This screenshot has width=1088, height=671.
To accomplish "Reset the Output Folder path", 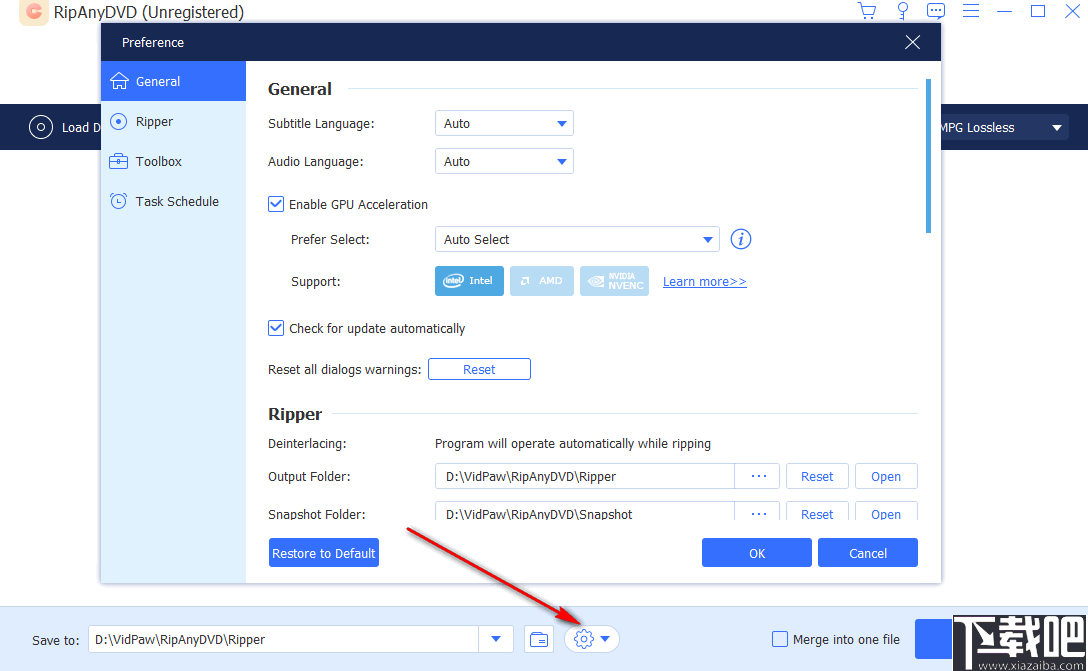I will pos(817,477).
